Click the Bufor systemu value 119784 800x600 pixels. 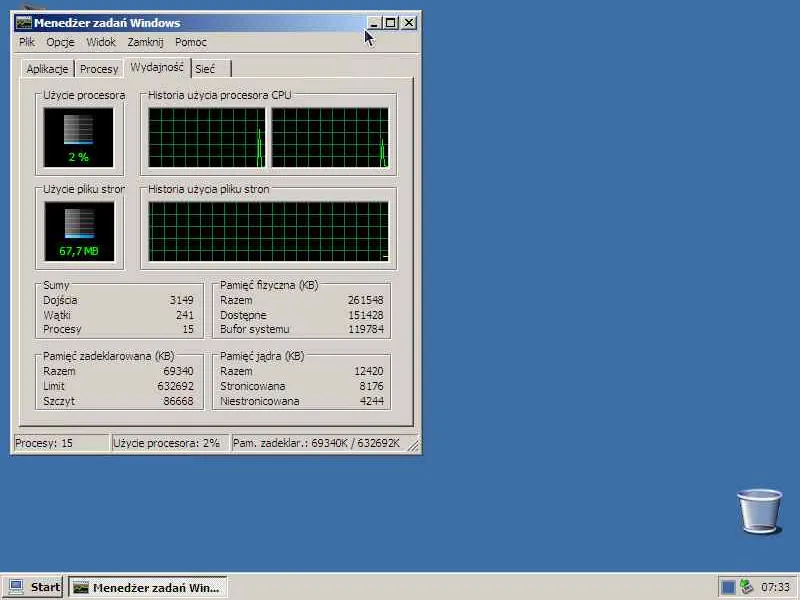[x=365, y=329]
